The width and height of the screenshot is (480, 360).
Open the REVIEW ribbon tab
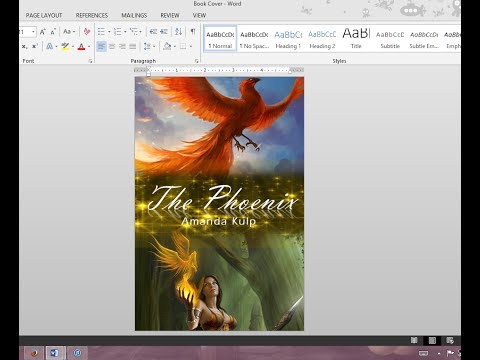click(170, 15)
